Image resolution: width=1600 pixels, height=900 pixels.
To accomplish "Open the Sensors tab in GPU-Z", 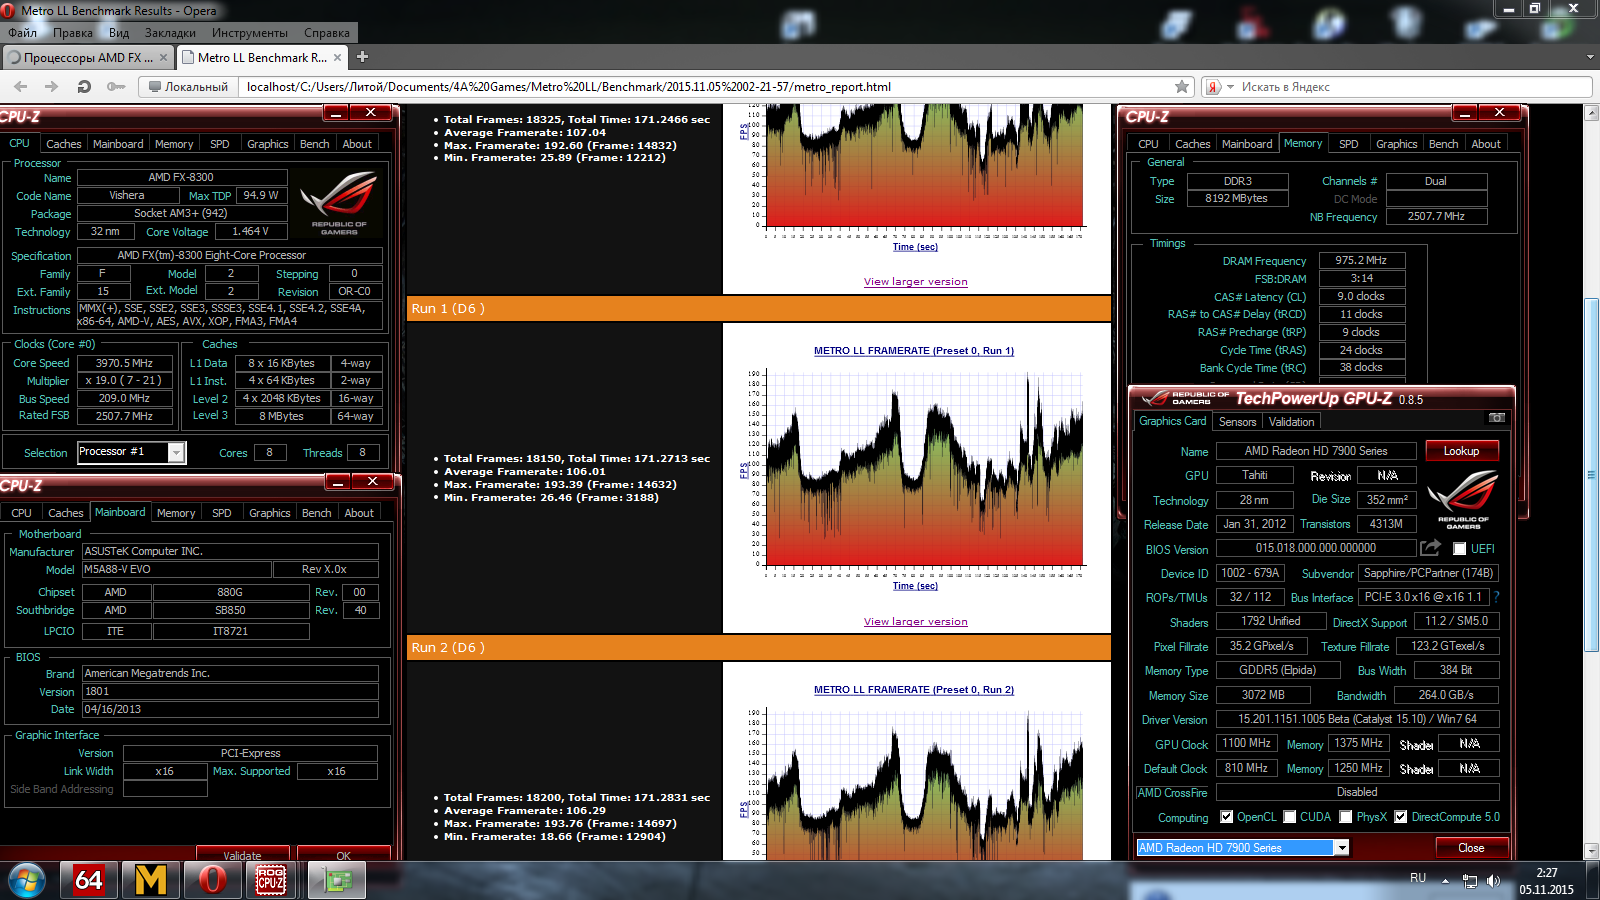I will point(1237,422).
